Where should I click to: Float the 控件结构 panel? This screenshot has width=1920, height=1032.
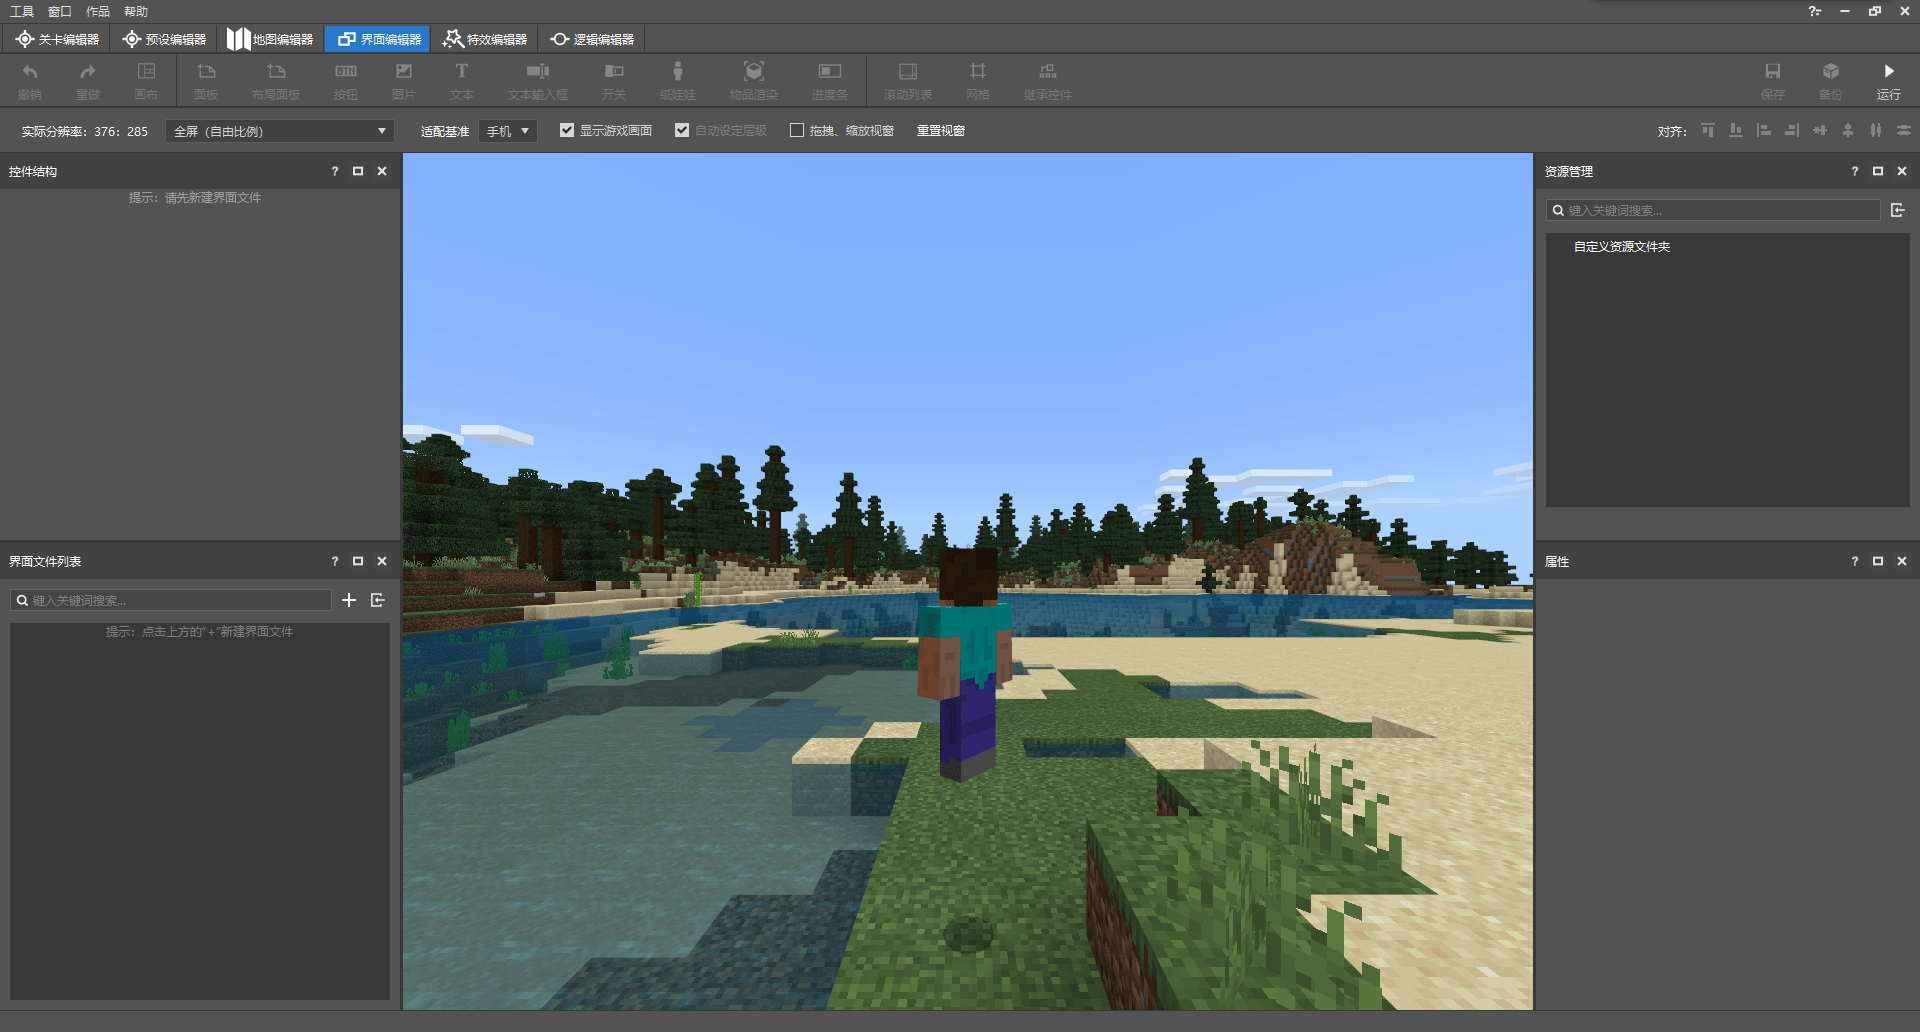pyautogui.click(x=358, y=171)
